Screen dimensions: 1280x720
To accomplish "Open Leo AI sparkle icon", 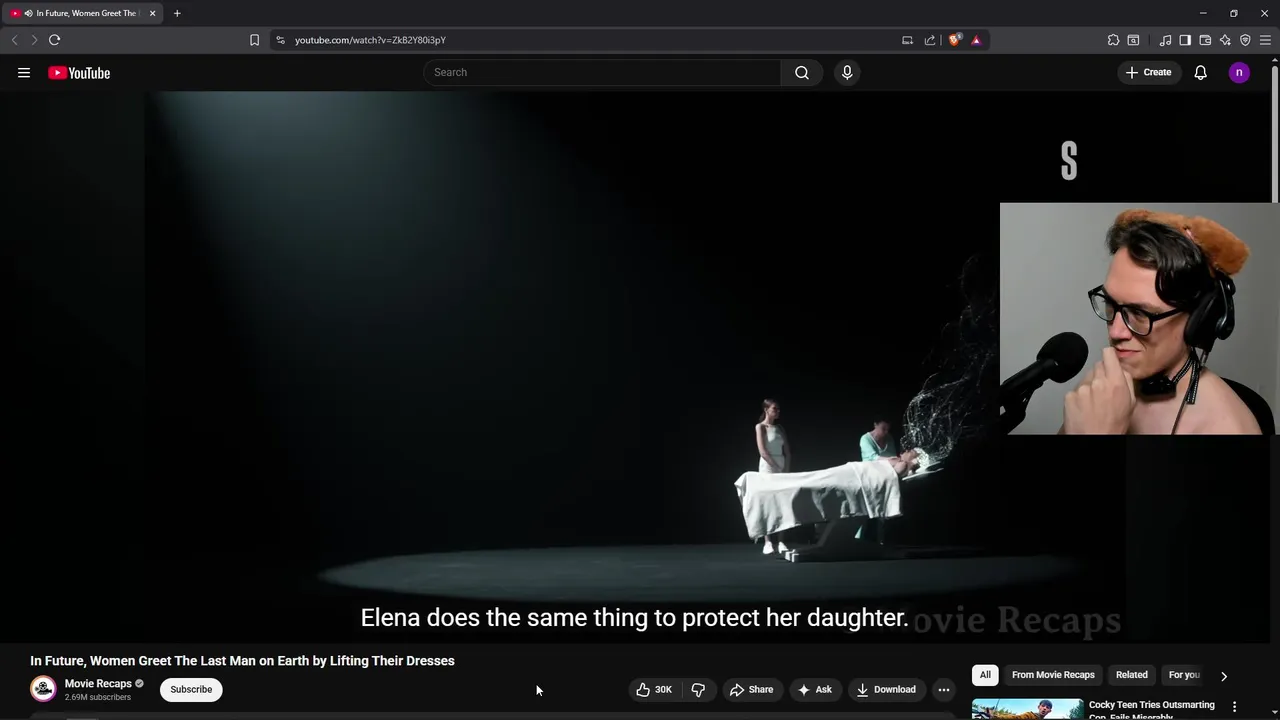I will point(1225,40).
